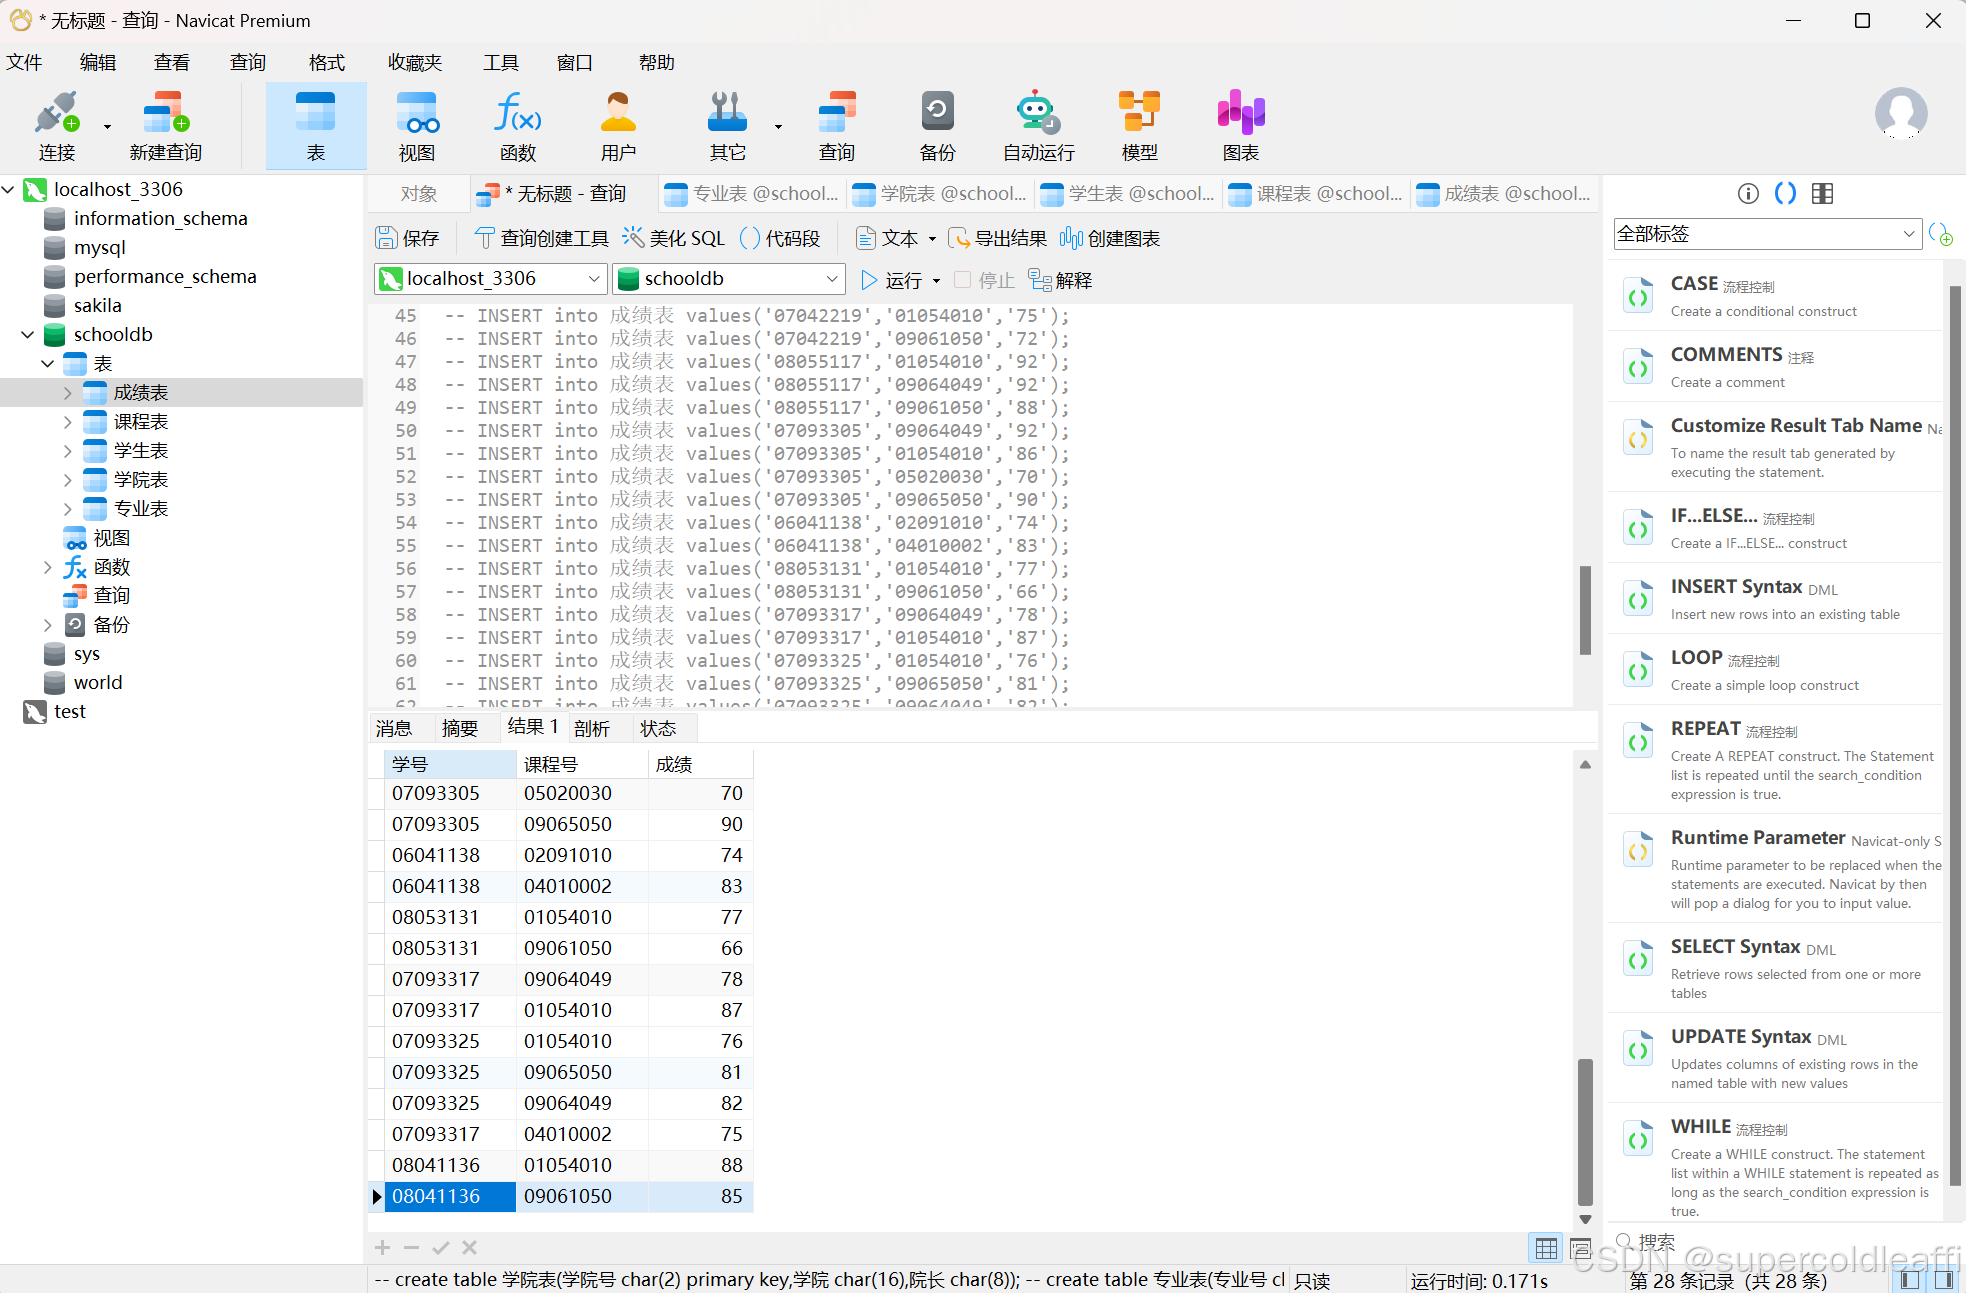Switch to the 剖析 result tab

click(592, 728)
